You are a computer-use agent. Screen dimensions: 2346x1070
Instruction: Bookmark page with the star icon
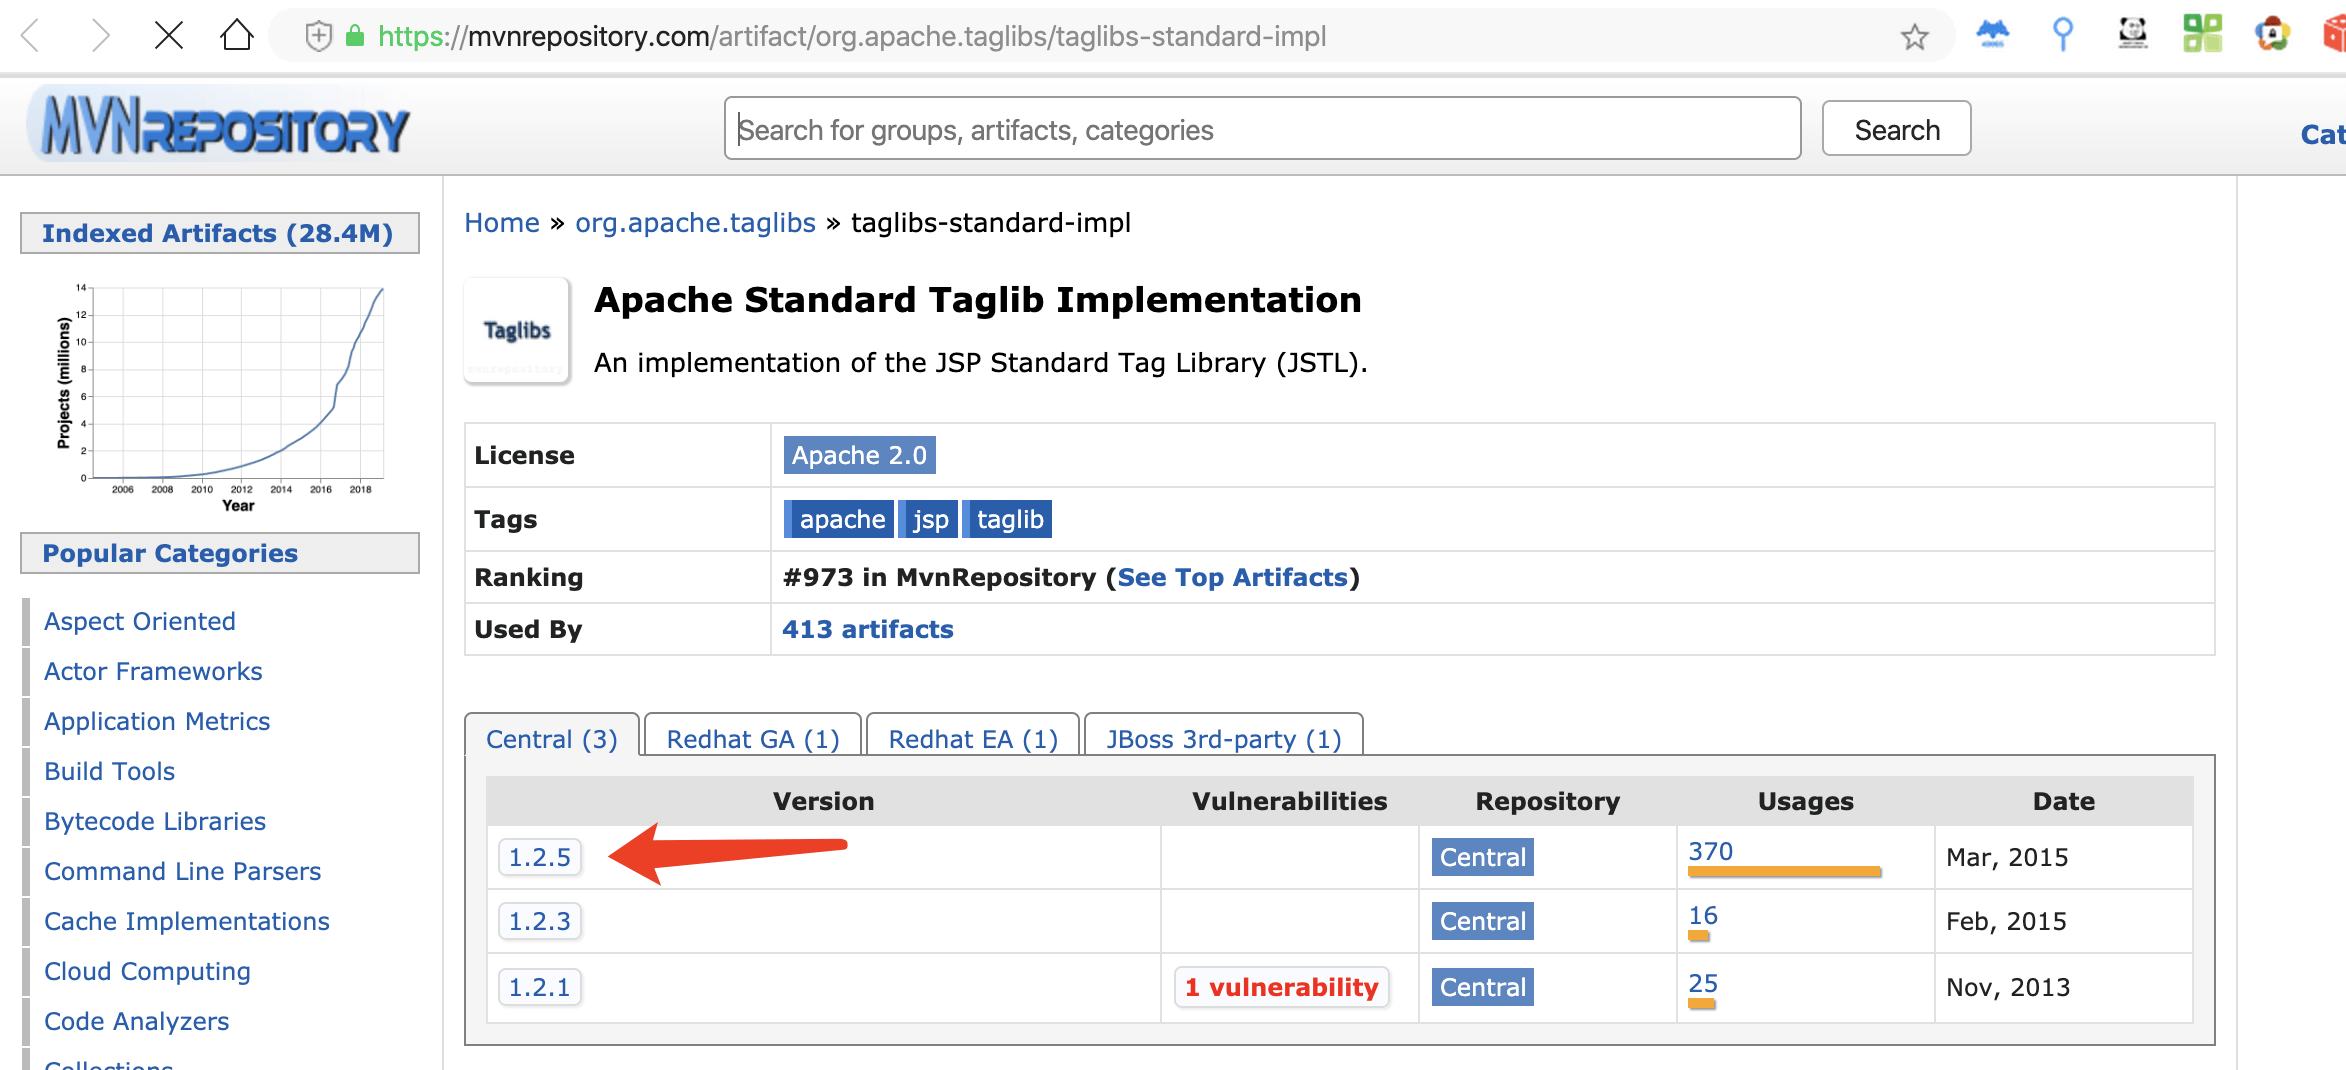pos(1914,37)
